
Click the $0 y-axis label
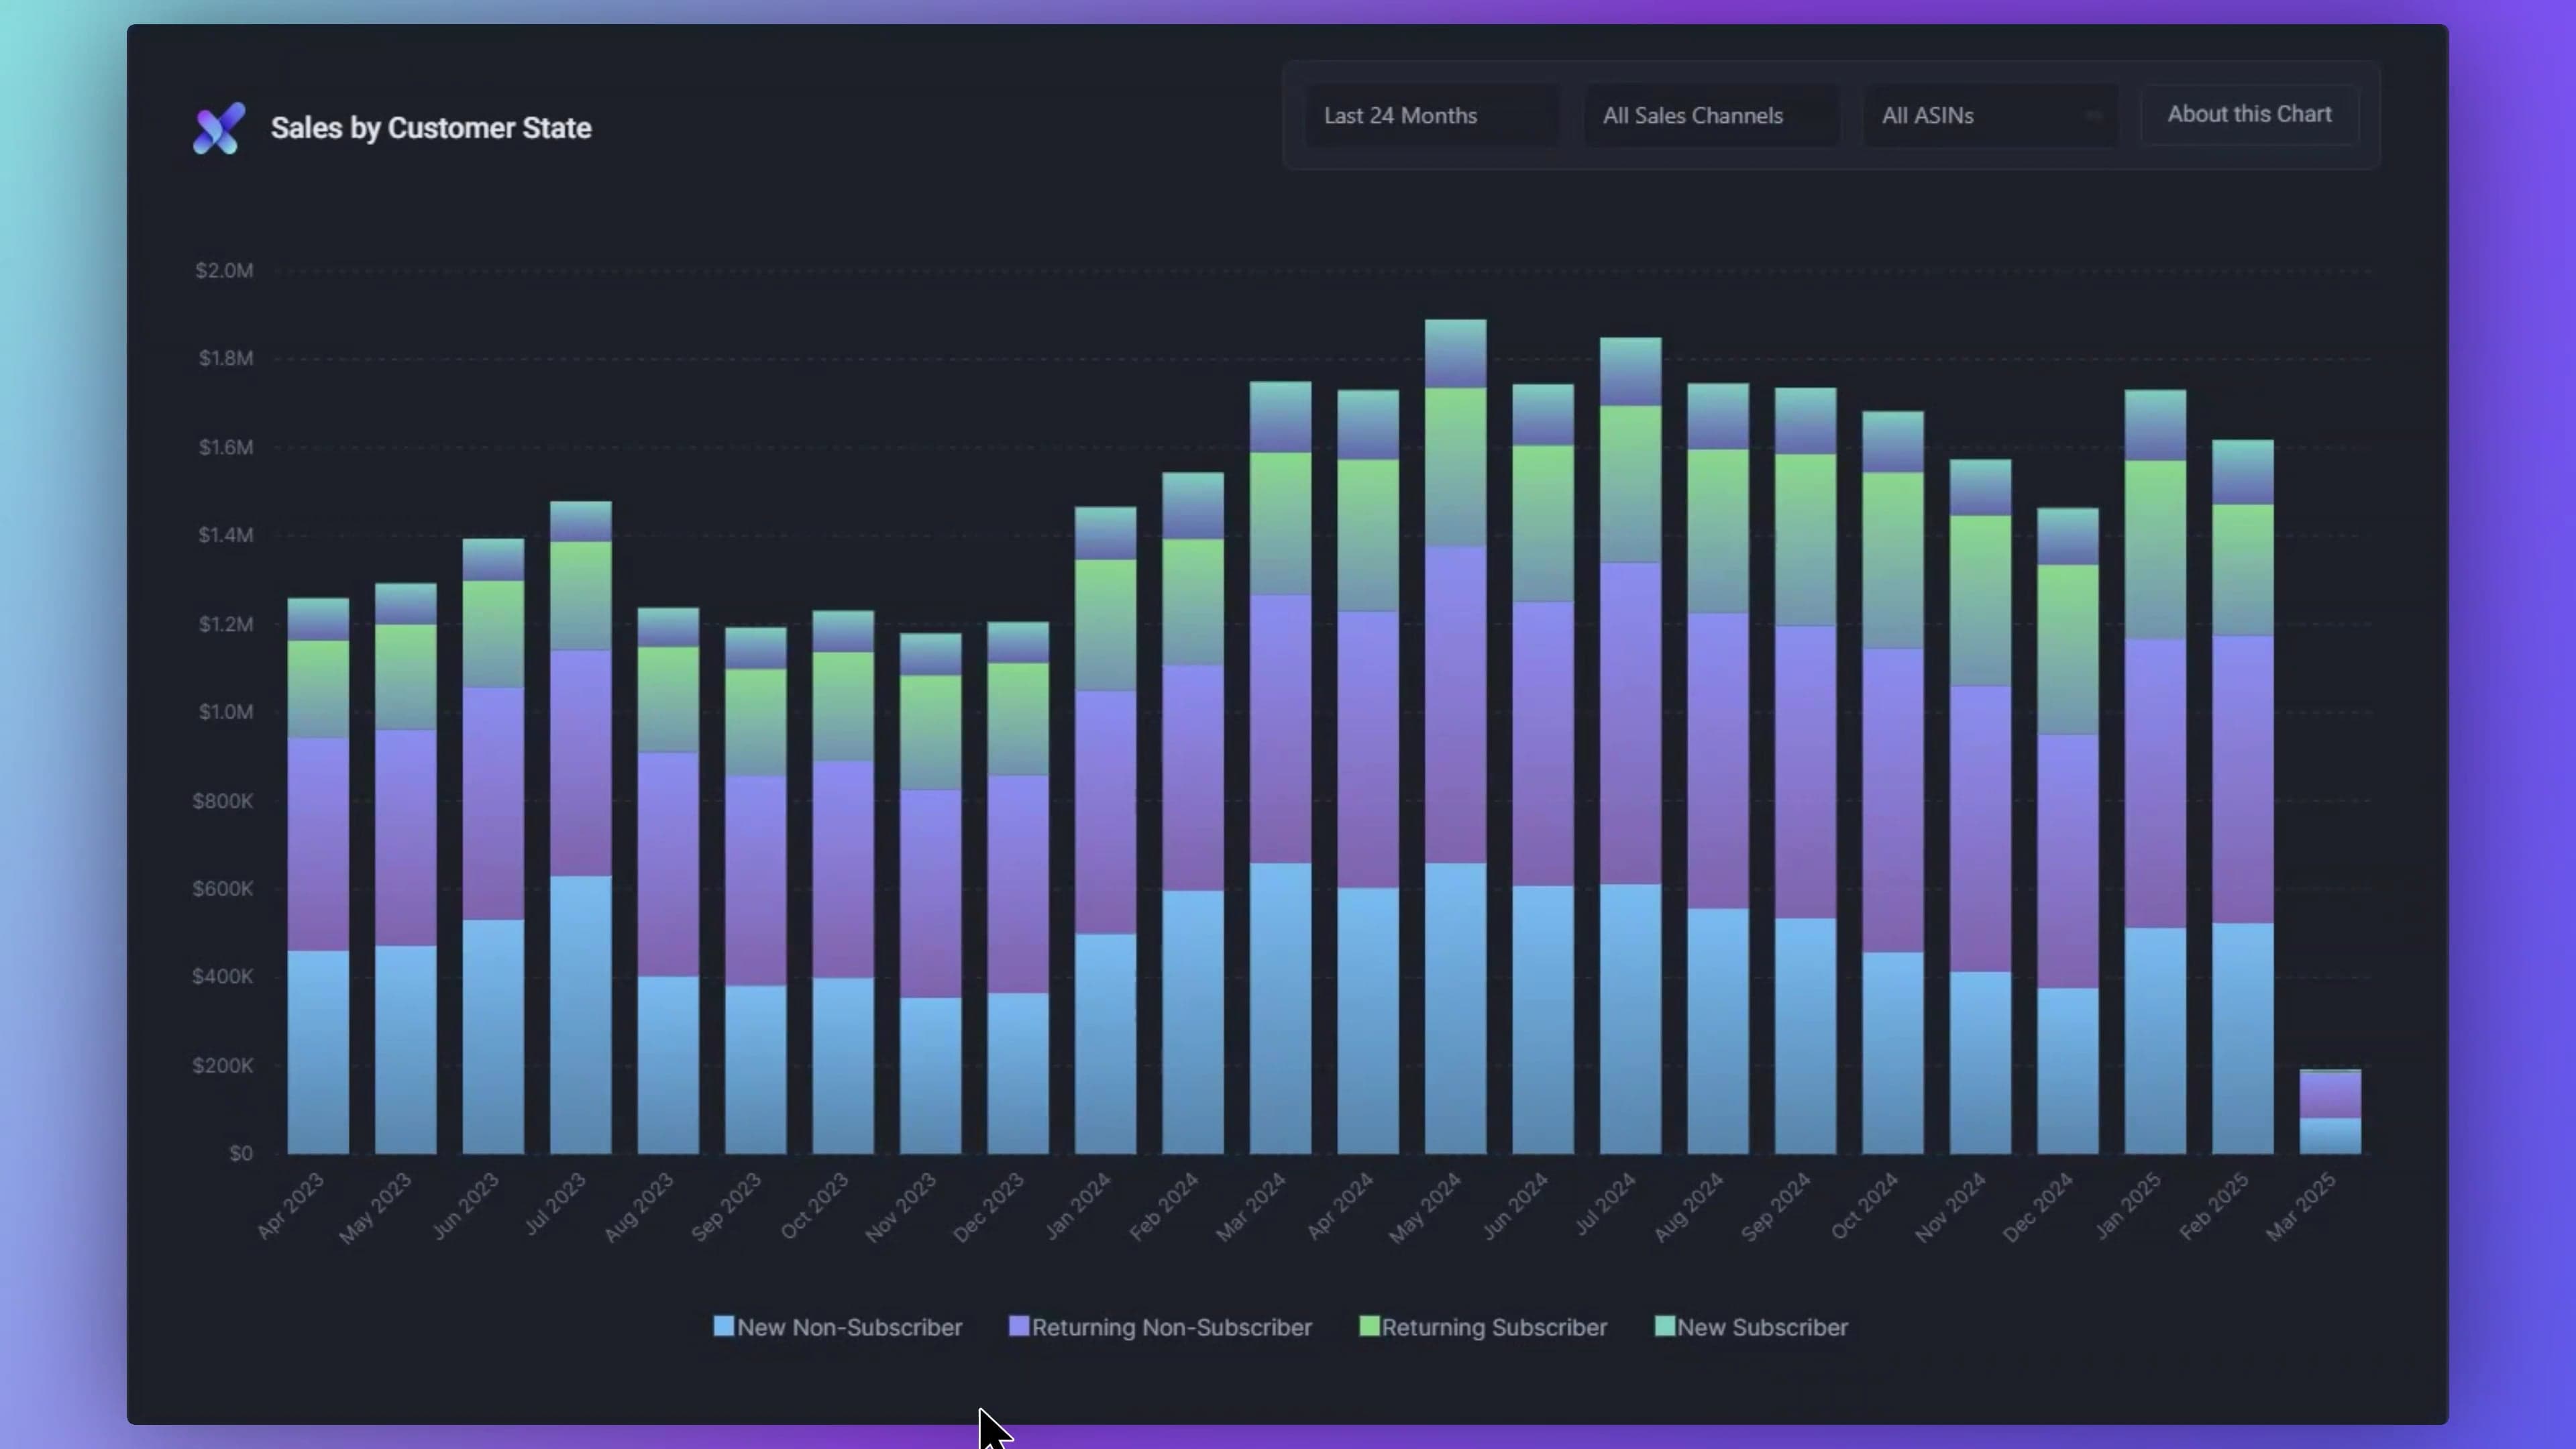(x=241, y=1153)
